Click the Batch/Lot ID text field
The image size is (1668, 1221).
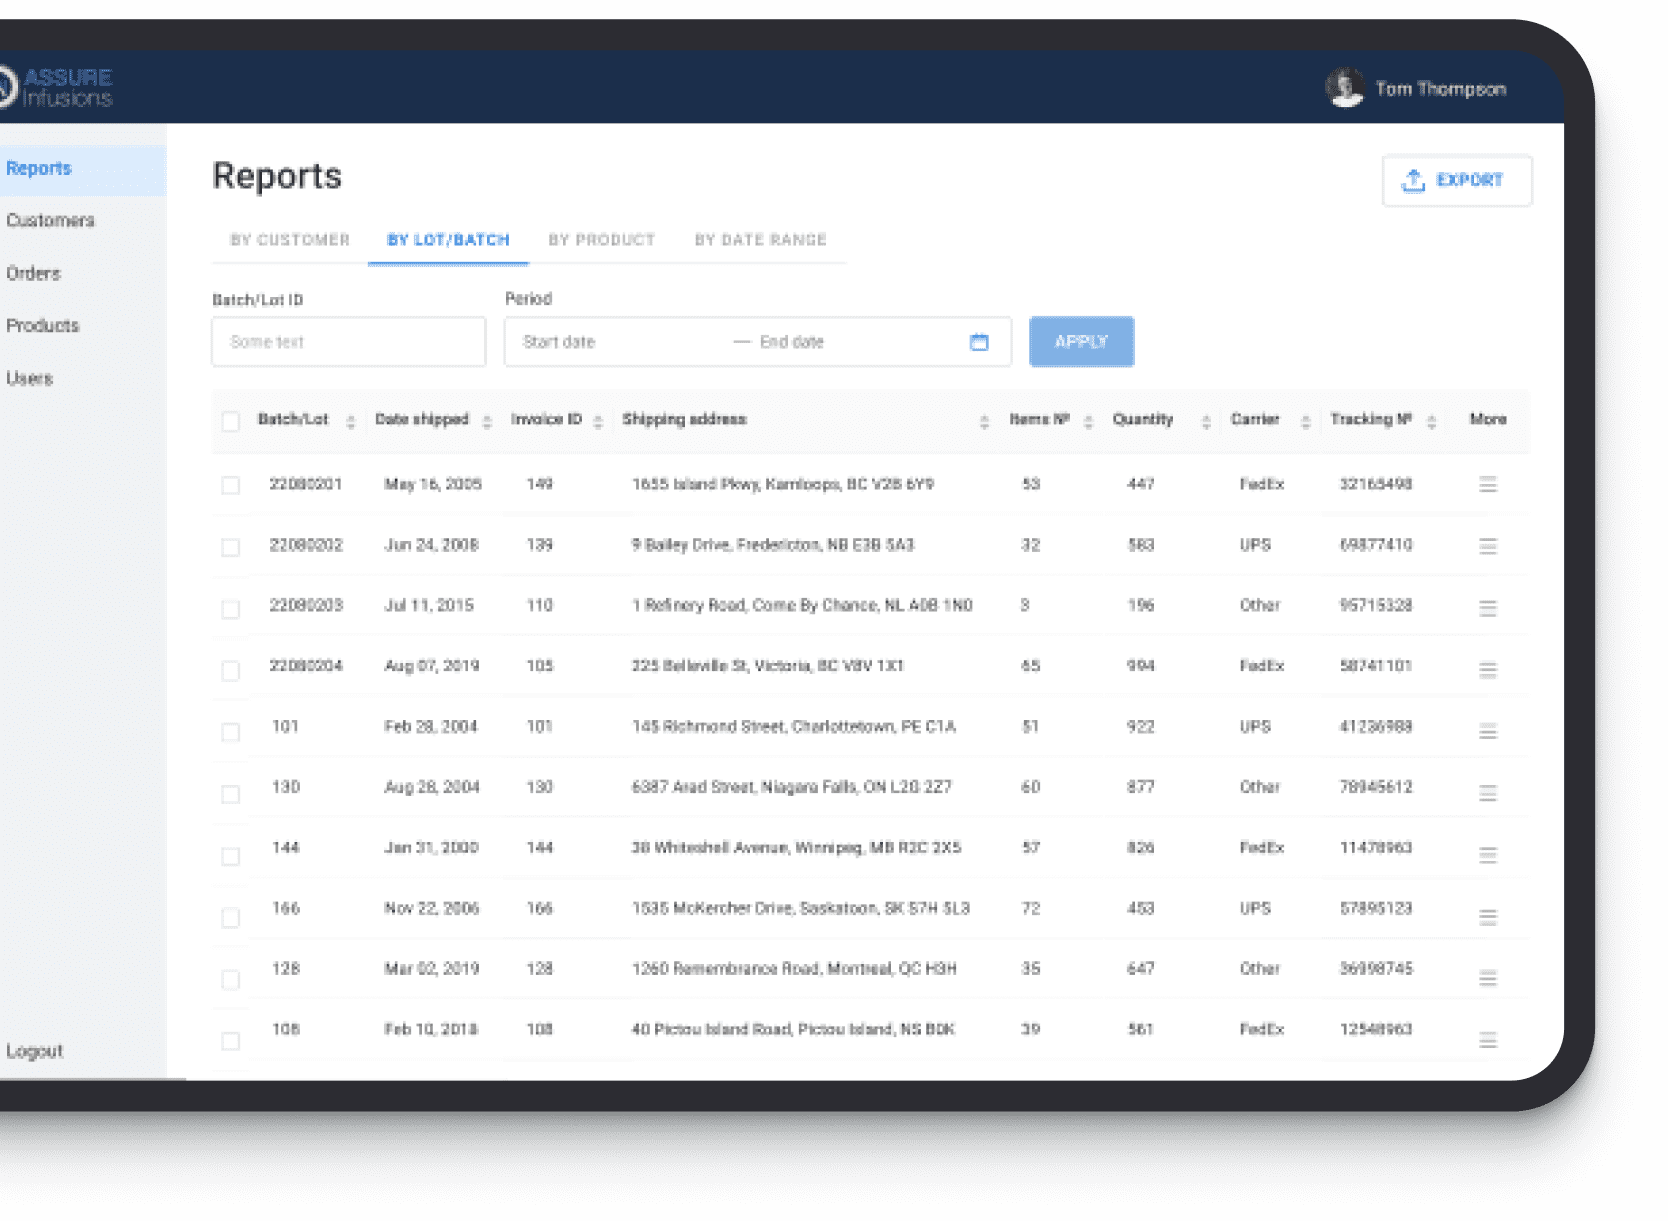348,342
